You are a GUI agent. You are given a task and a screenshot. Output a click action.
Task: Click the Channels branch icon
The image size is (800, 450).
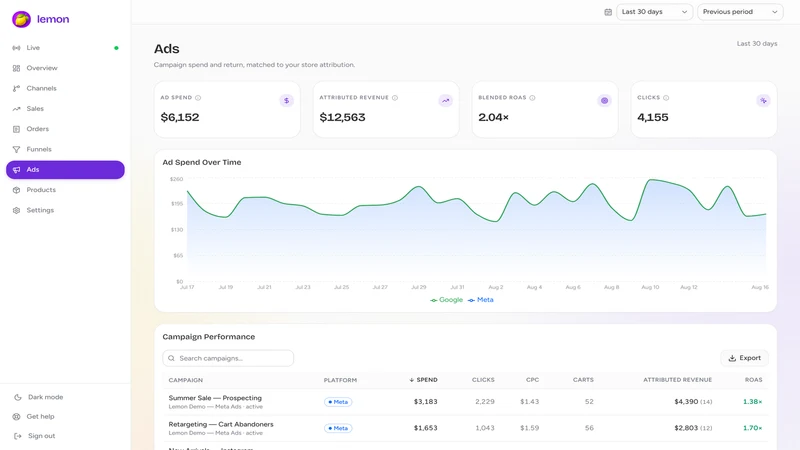(x=16, y=88)
